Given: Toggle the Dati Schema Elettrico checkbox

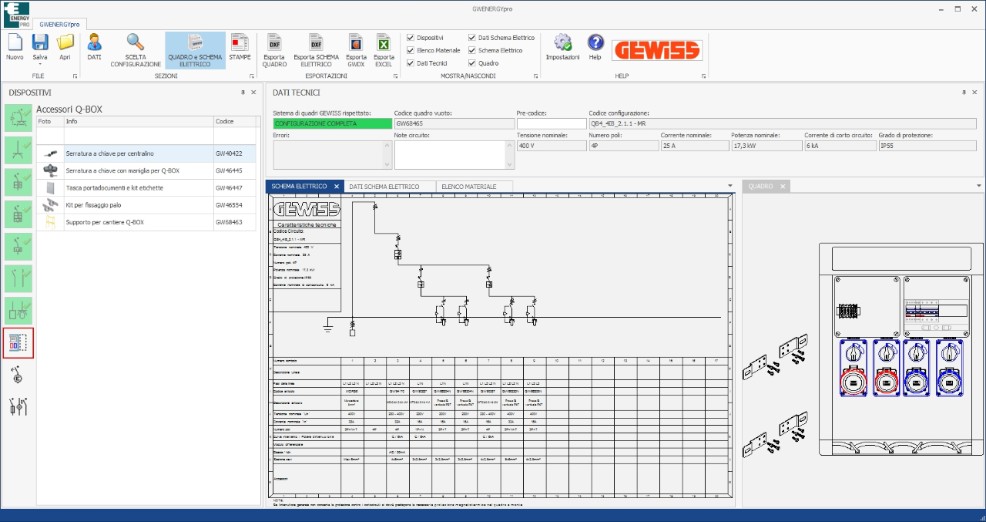Looking at the screenshot, I should [472, 38].
